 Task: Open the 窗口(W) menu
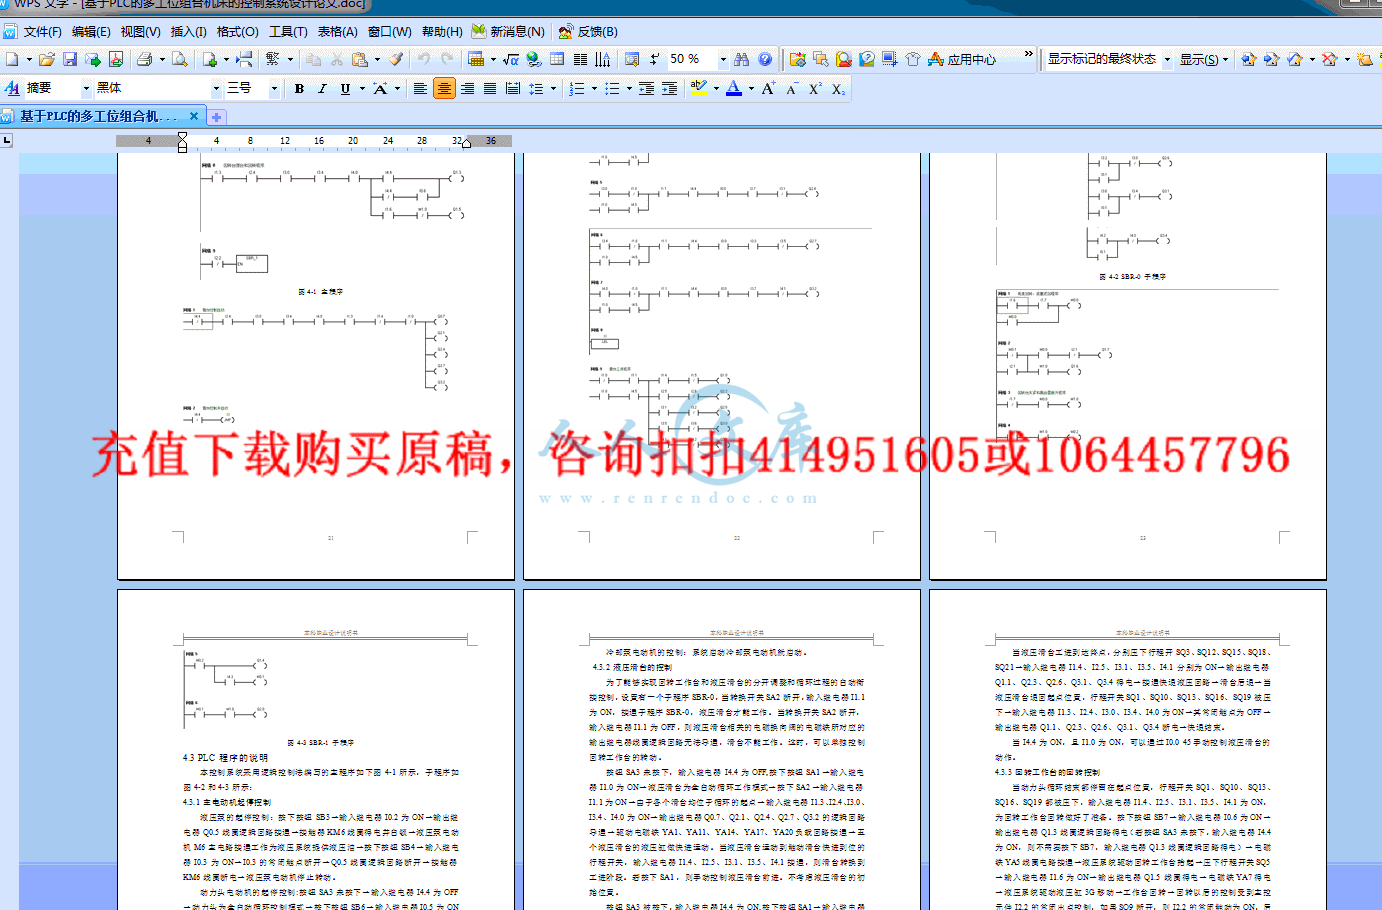389,32
